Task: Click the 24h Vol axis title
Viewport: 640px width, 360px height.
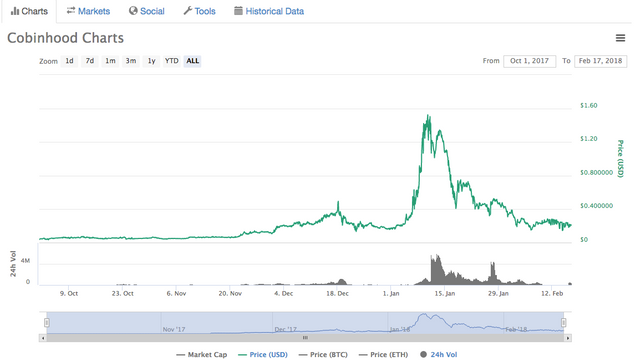Action: tap(13, 264)
